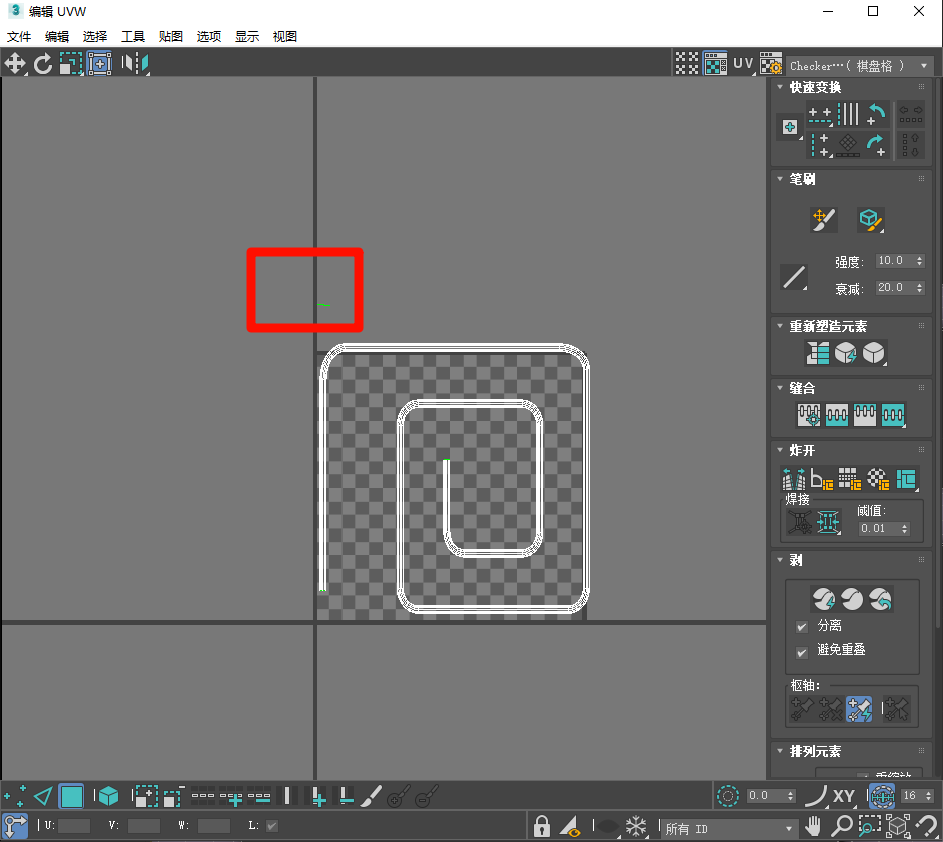The height and width of the screenshot is (842, 943).
Task: Click the align horizontally icon
Action: 820,114
